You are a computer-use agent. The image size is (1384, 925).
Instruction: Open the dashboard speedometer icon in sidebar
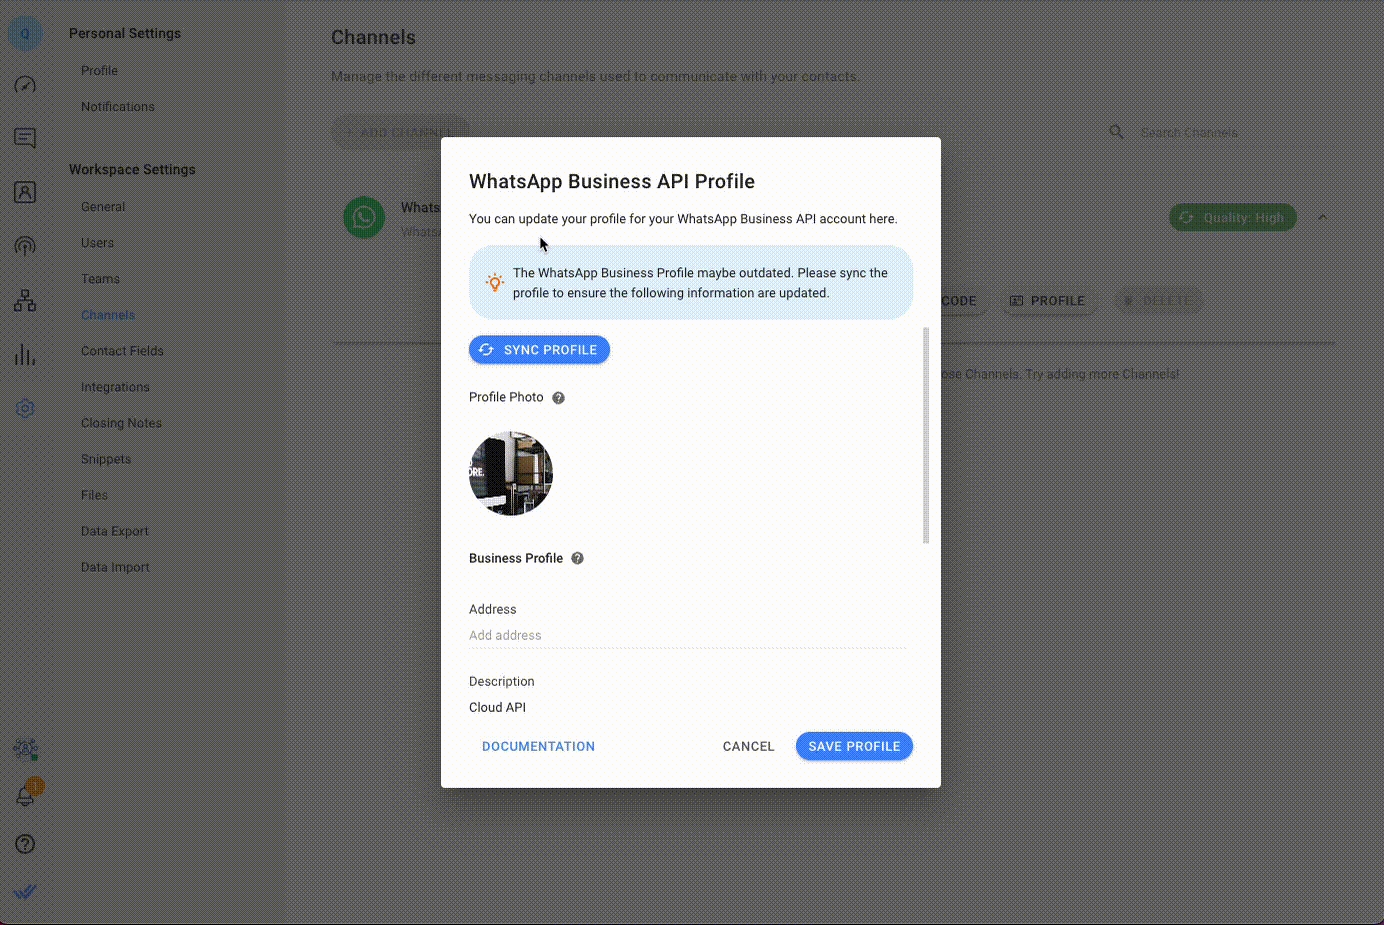coord(25,85)
